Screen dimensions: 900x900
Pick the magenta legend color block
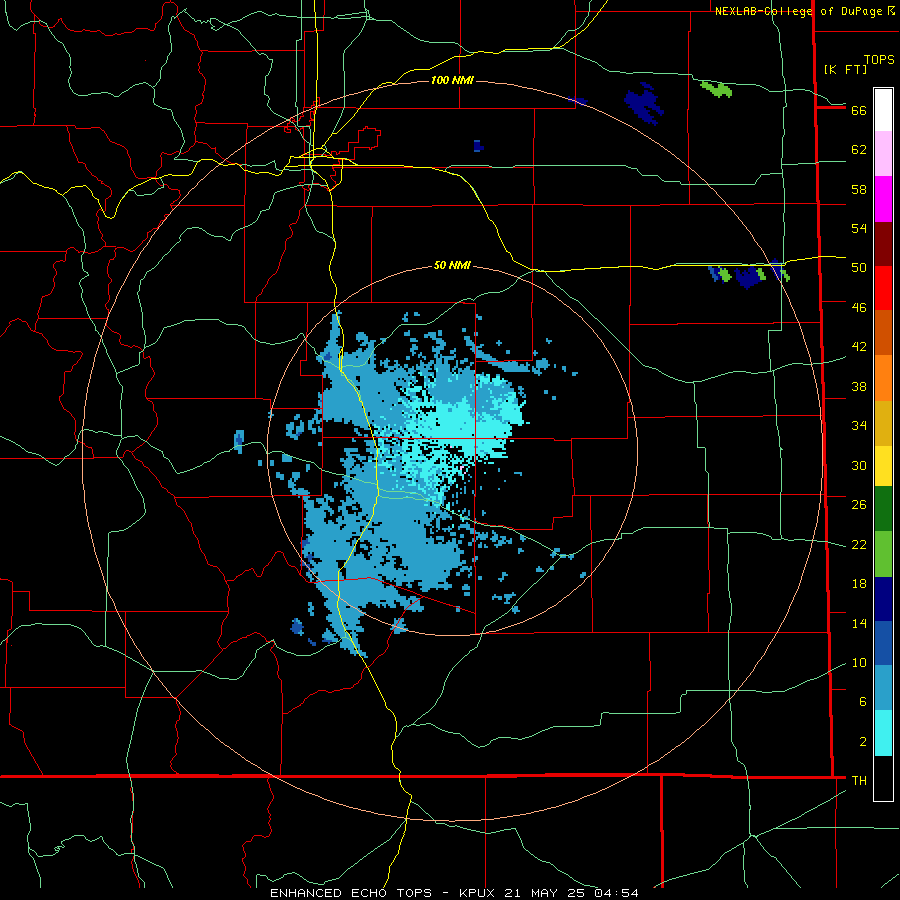click(x=883, y=199)
